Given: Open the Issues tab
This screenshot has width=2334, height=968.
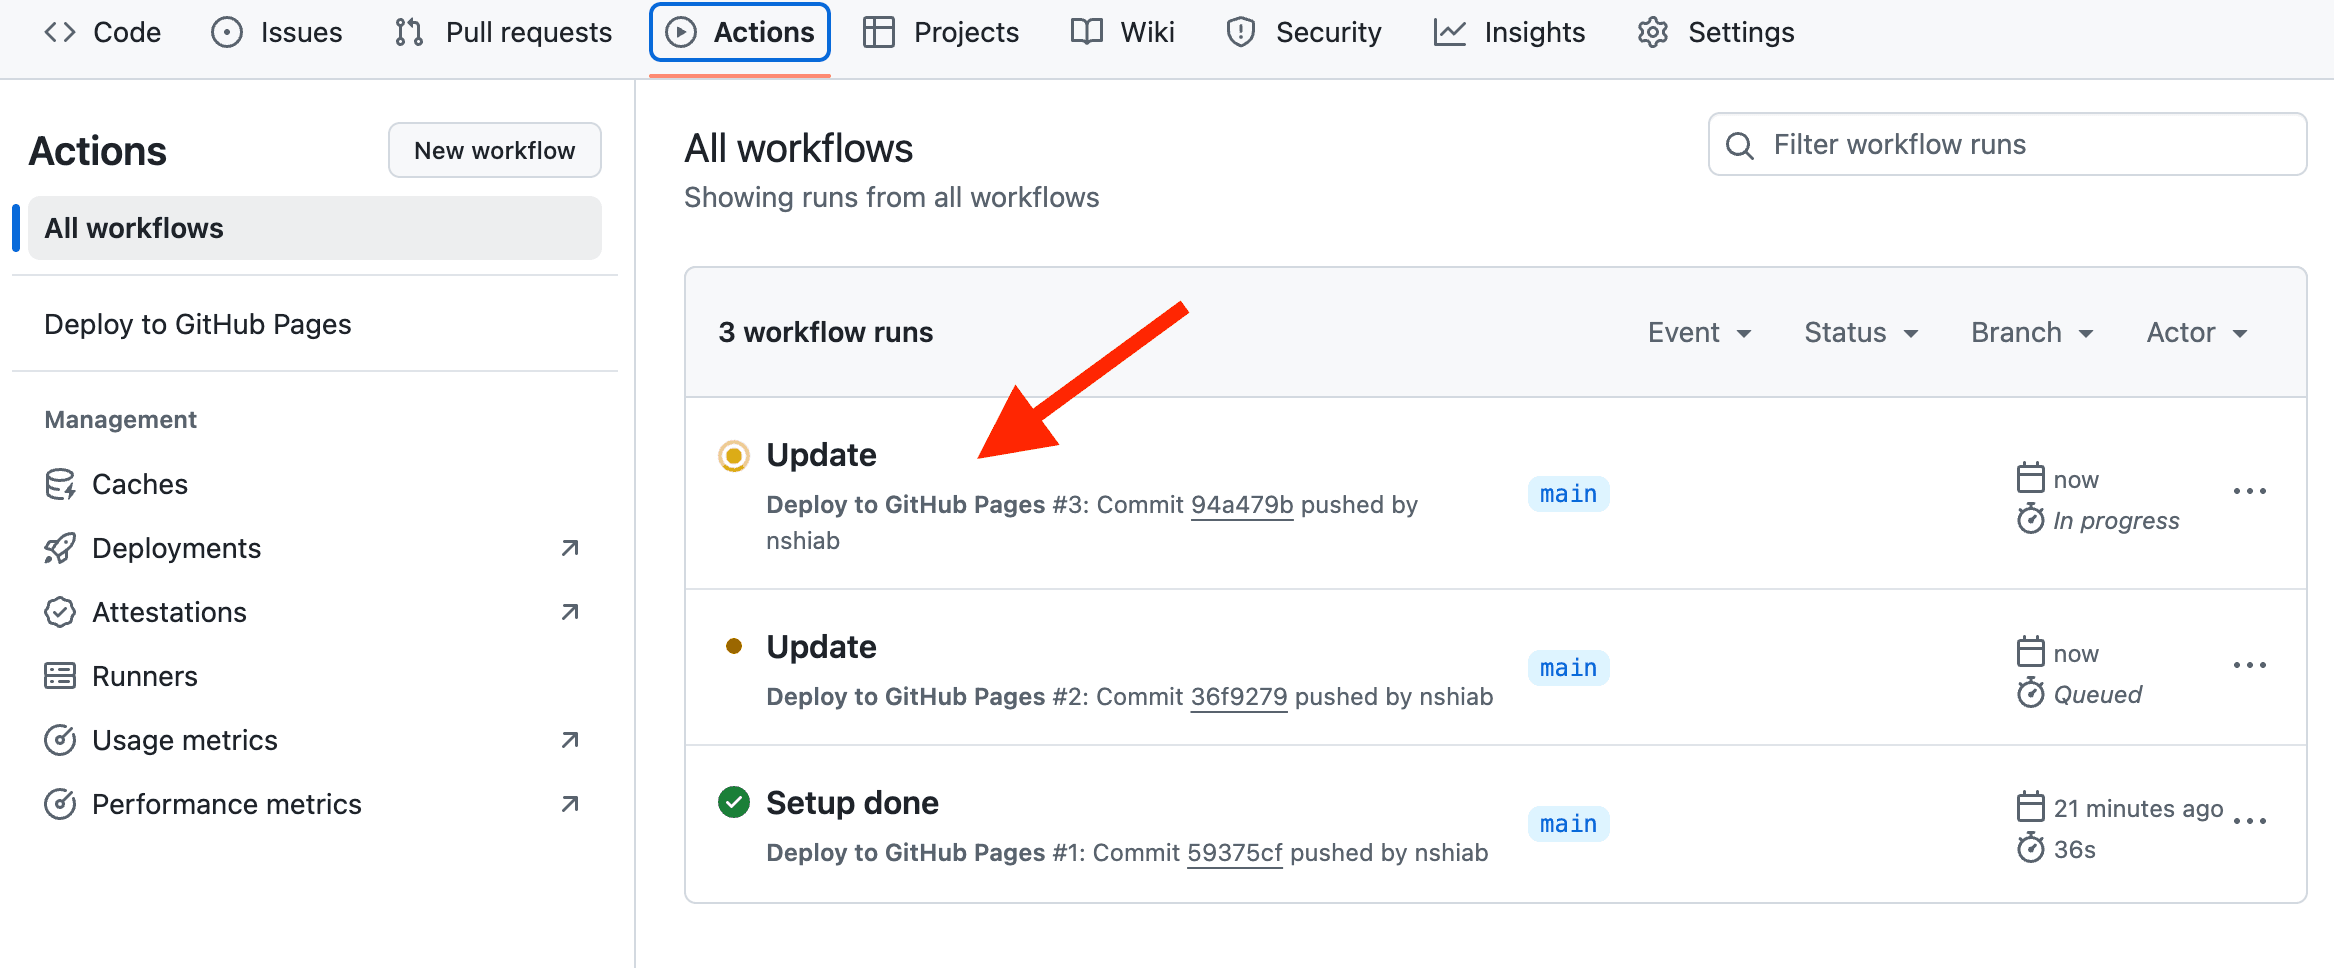Looking at the screenshot, I should coord(277,32).
